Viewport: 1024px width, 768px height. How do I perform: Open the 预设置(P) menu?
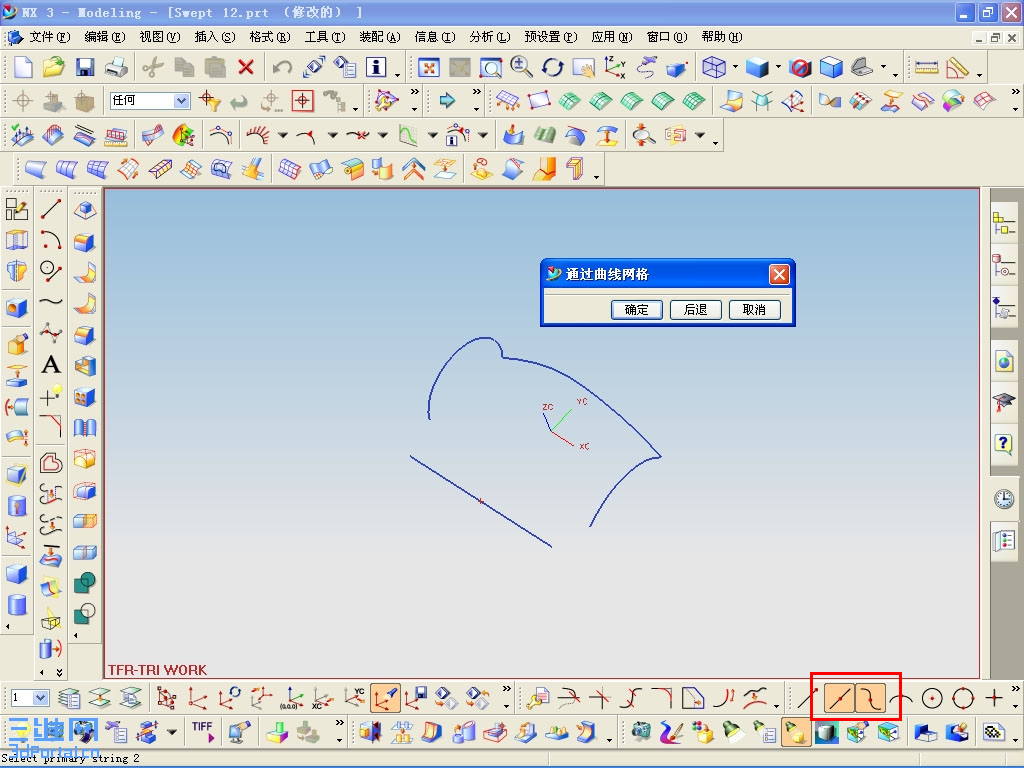point(551,37)
